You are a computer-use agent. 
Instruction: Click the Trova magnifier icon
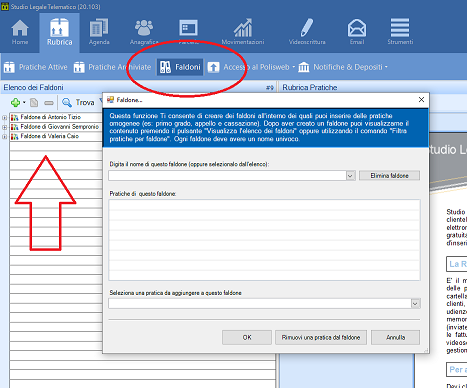tap(67, 103)
